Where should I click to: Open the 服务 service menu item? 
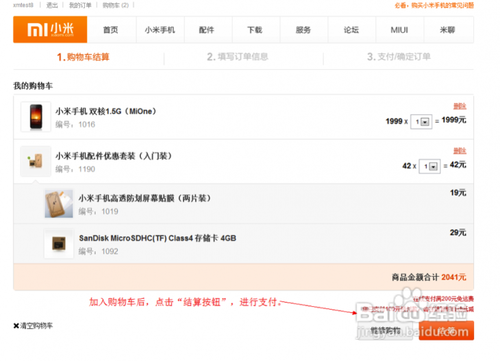click(x=303, y=30)
